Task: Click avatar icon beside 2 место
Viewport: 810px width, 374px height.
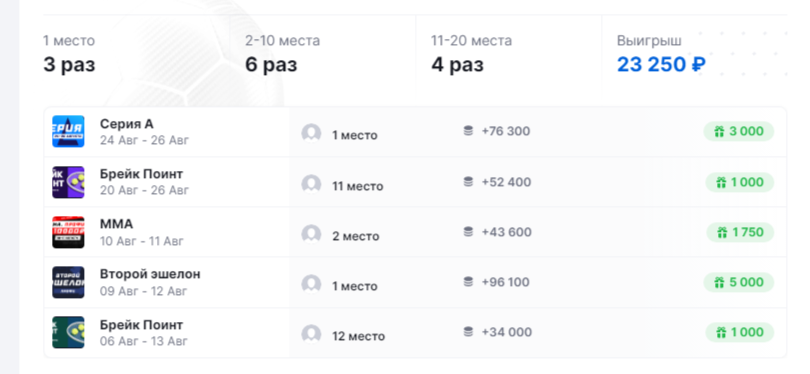Action: coord(311,235)
